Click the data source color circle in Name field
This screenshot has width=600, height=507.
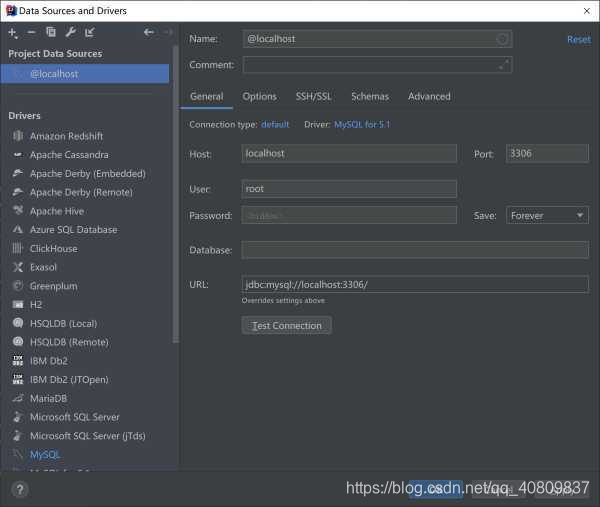pyautogui.click(x=502, y=39)
